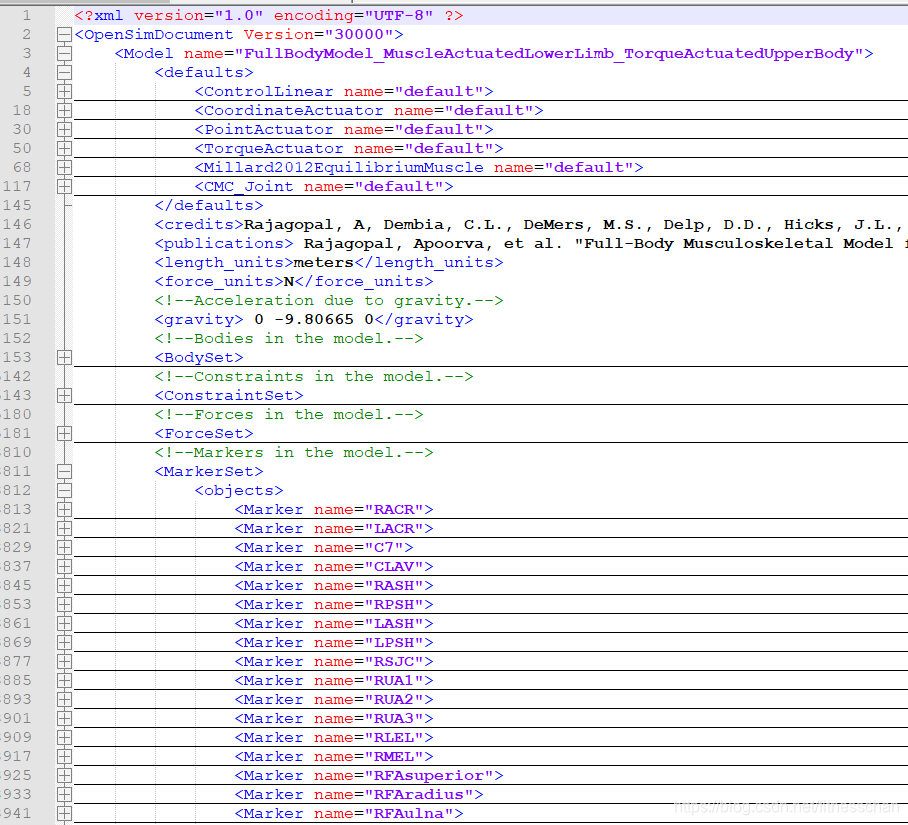The image size is (908, 825).
Task: Click the Constraints in the model comment
Action: [314, 377]
